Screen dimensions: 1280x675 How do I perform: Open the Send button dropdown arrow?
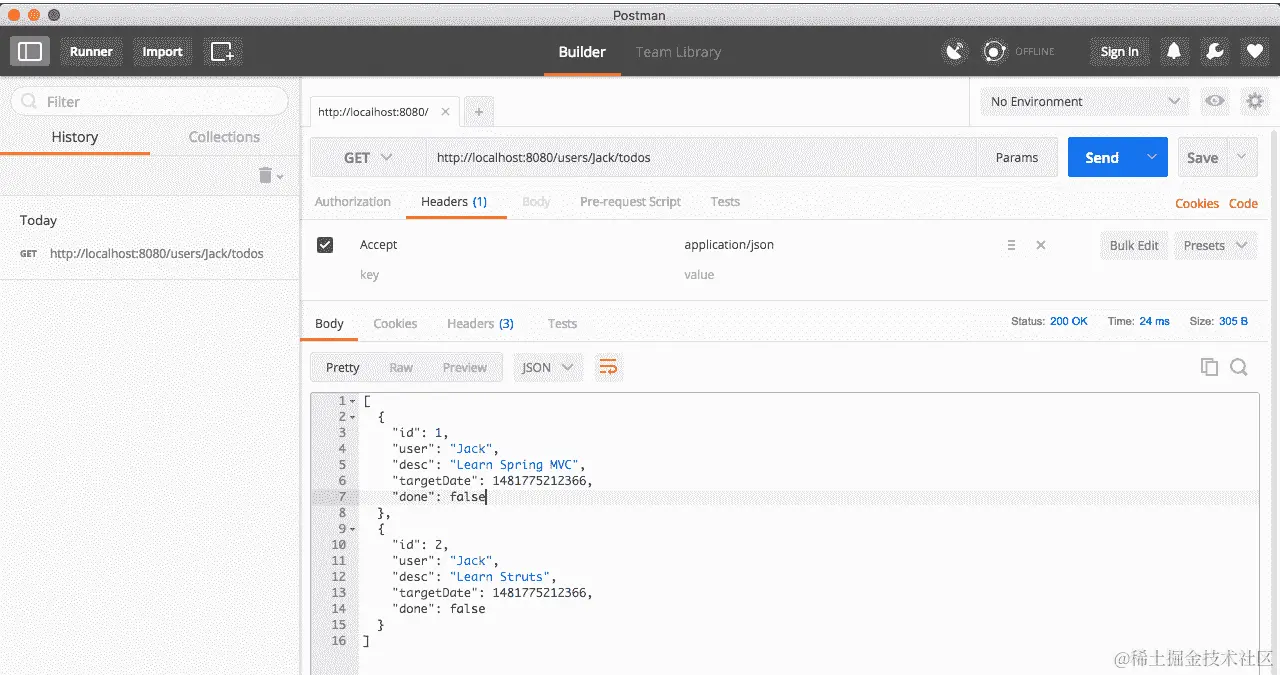1151,158
